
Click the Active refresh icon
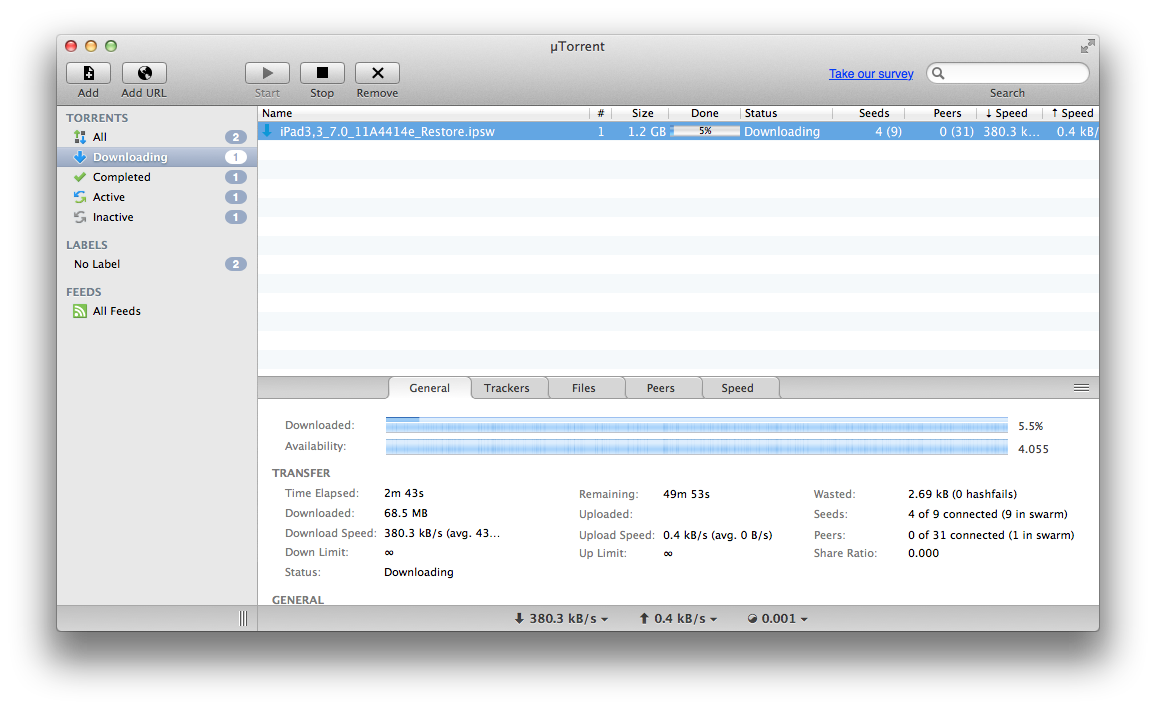pos(80,197)
